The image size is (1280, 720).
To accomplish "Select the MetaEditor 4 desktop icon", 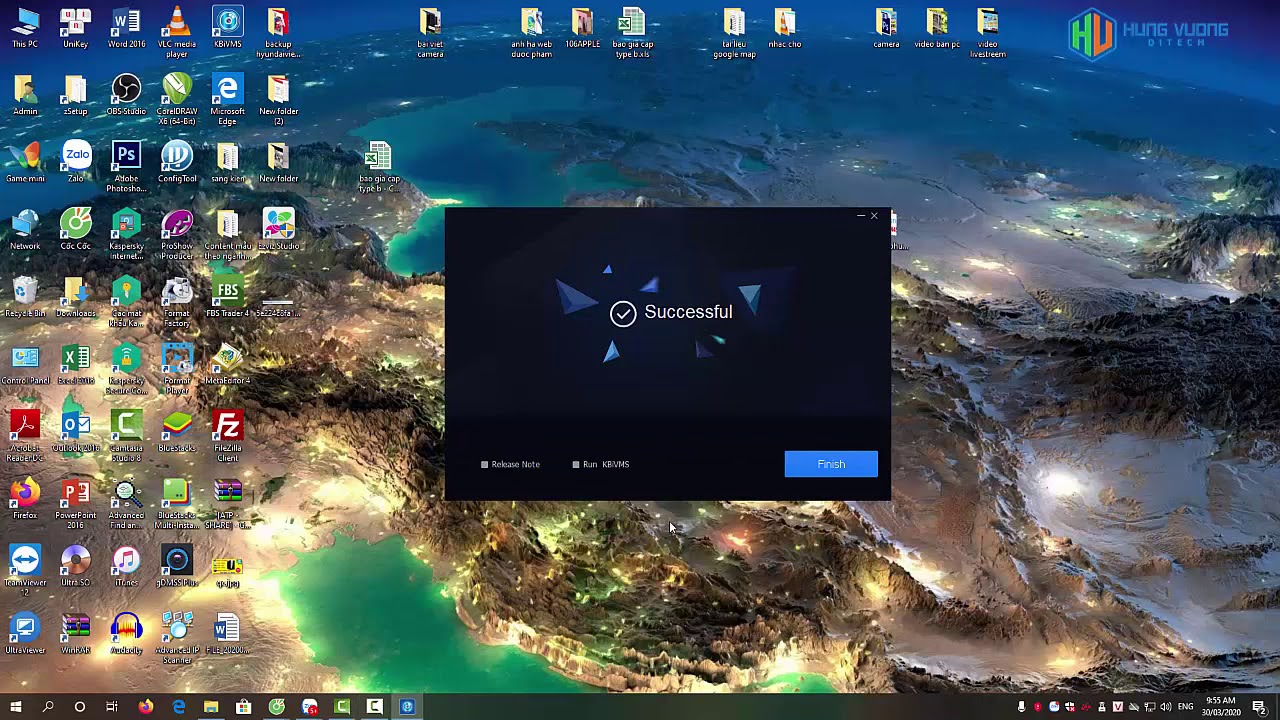I will 227,364.
